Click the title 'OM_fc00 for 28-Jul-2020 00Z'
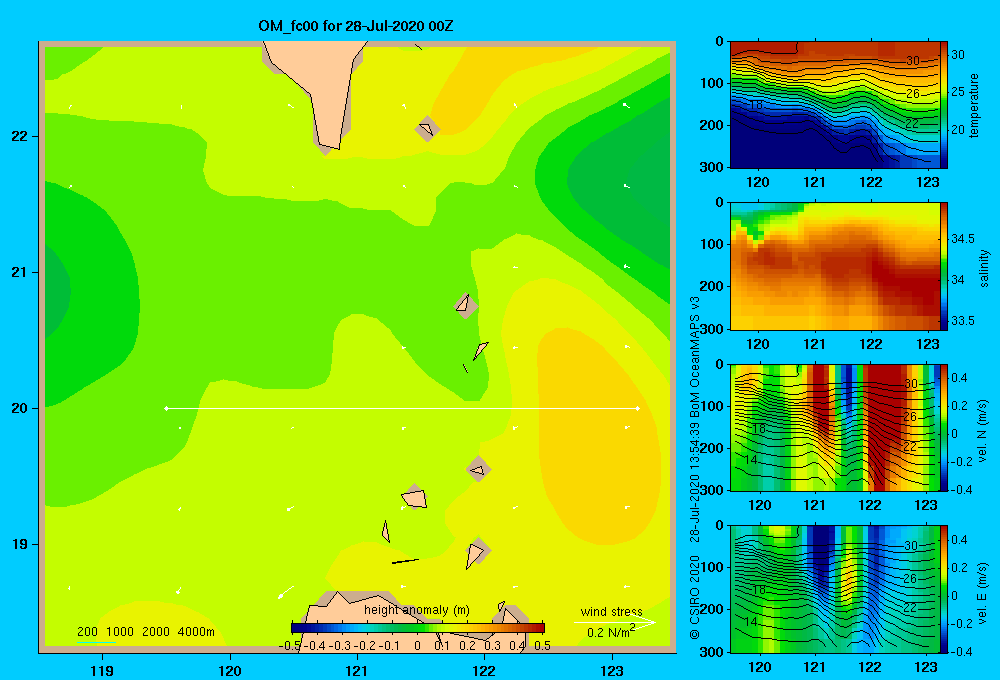The height and width of the screenshot is (680, 1000). click(355, 26)
